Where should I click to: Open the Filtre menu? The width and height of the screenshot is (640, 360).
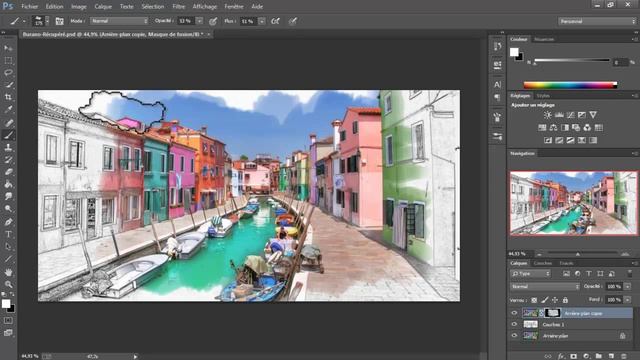[x=178, y=7]
